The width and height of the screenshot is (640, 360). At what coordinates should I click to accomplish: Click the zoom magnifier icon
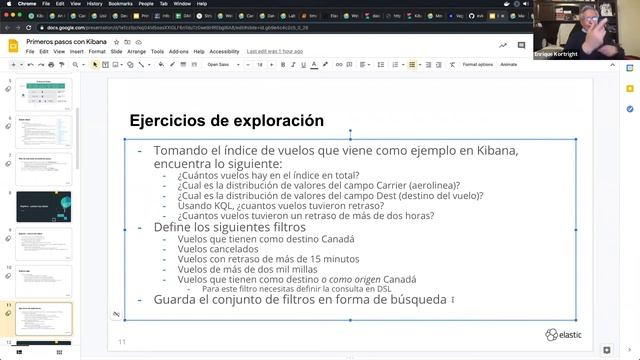coord(76,64)
